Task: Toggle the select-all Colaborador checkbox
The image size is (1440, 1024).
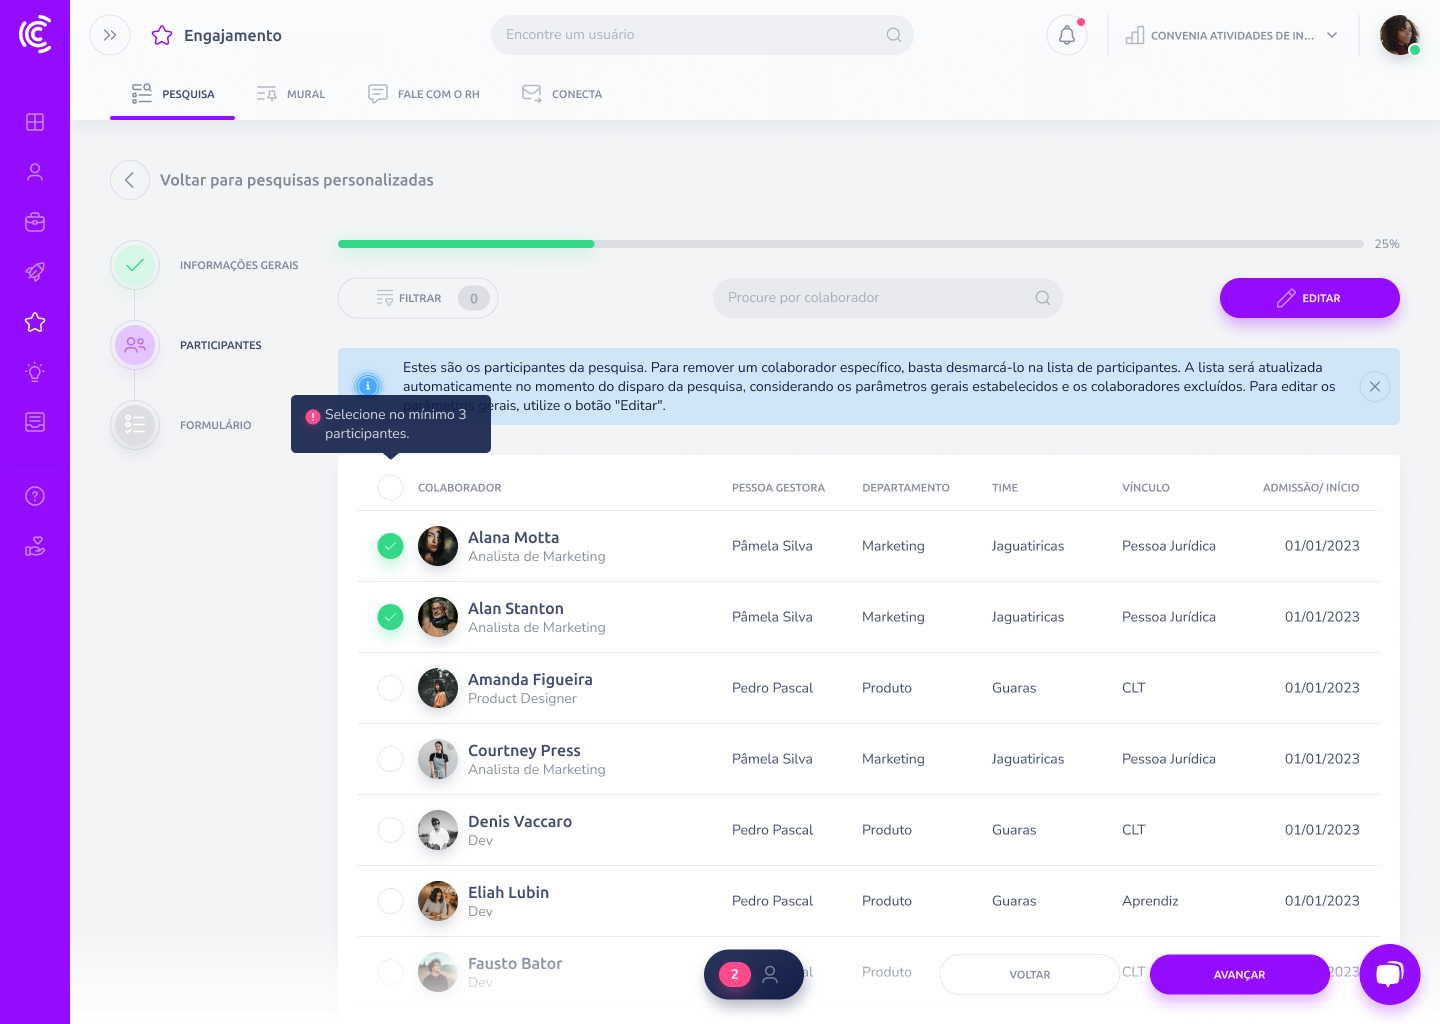Action: [x=390, y=488]
